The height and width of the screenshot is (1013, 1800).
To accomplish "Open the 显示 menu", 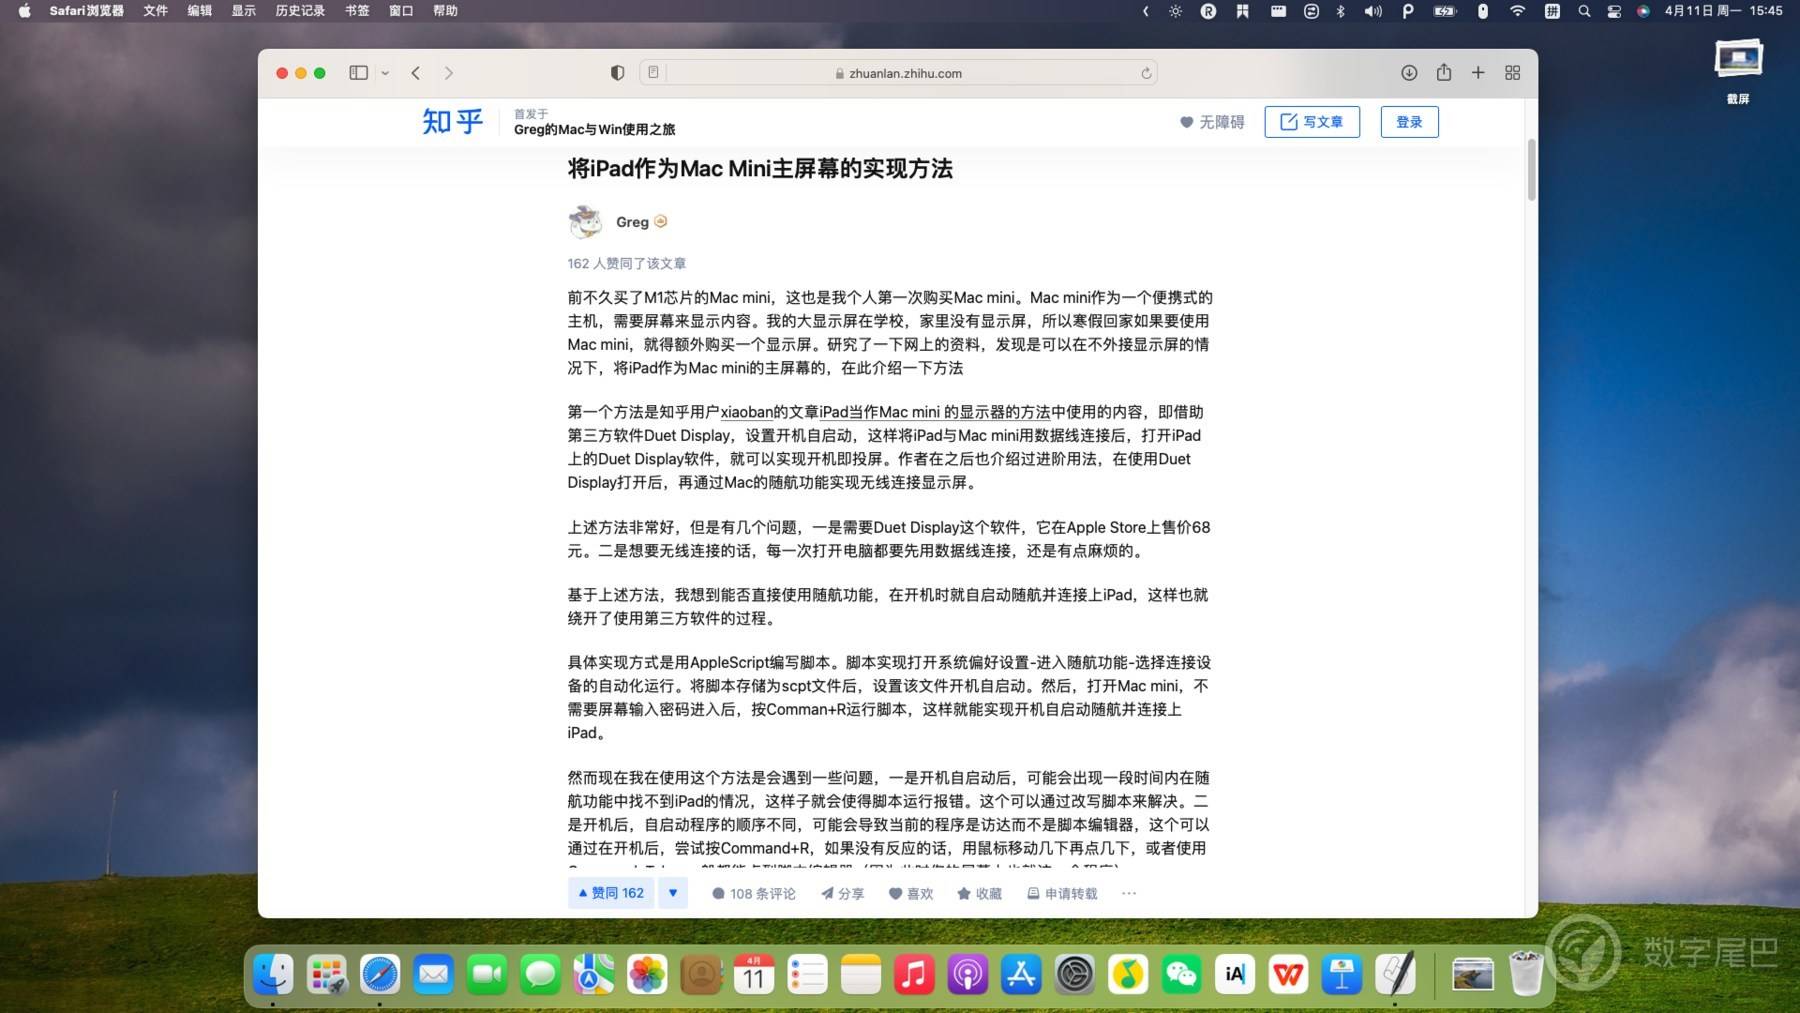I will 243,11.
